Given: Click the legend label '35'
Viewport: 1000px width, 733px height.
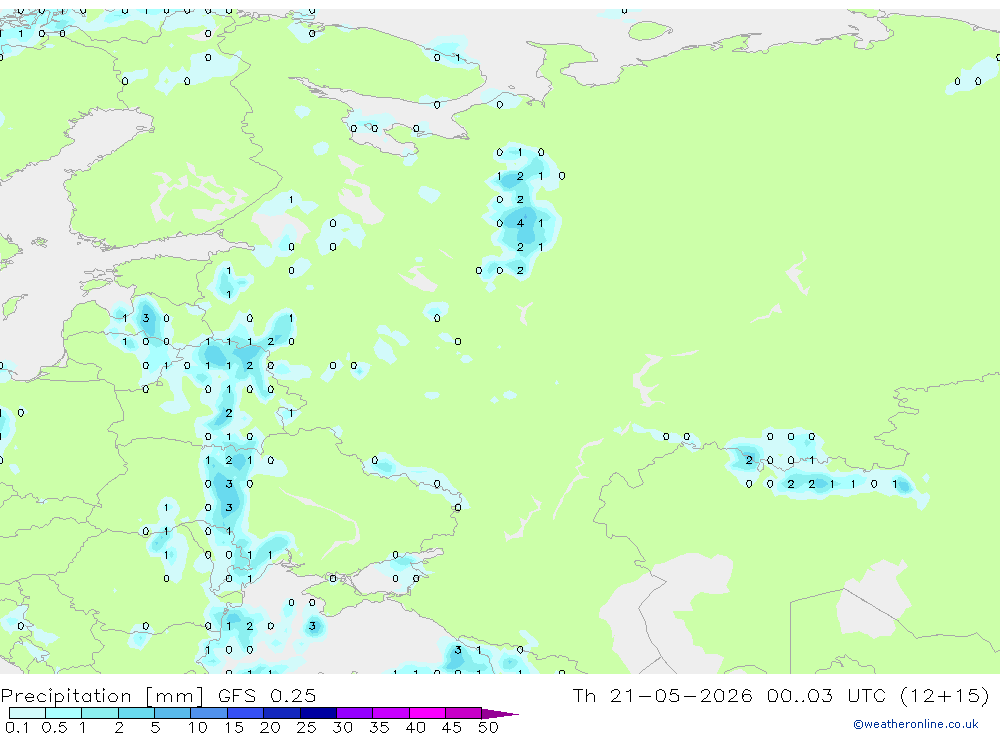Looking at the screenshot, I should (379, 727).
